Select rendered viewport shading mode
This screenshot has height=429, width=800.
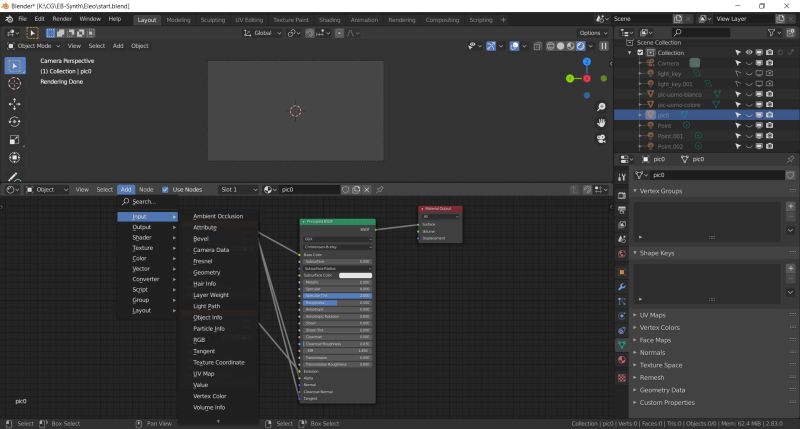click(x=581, y=46)
